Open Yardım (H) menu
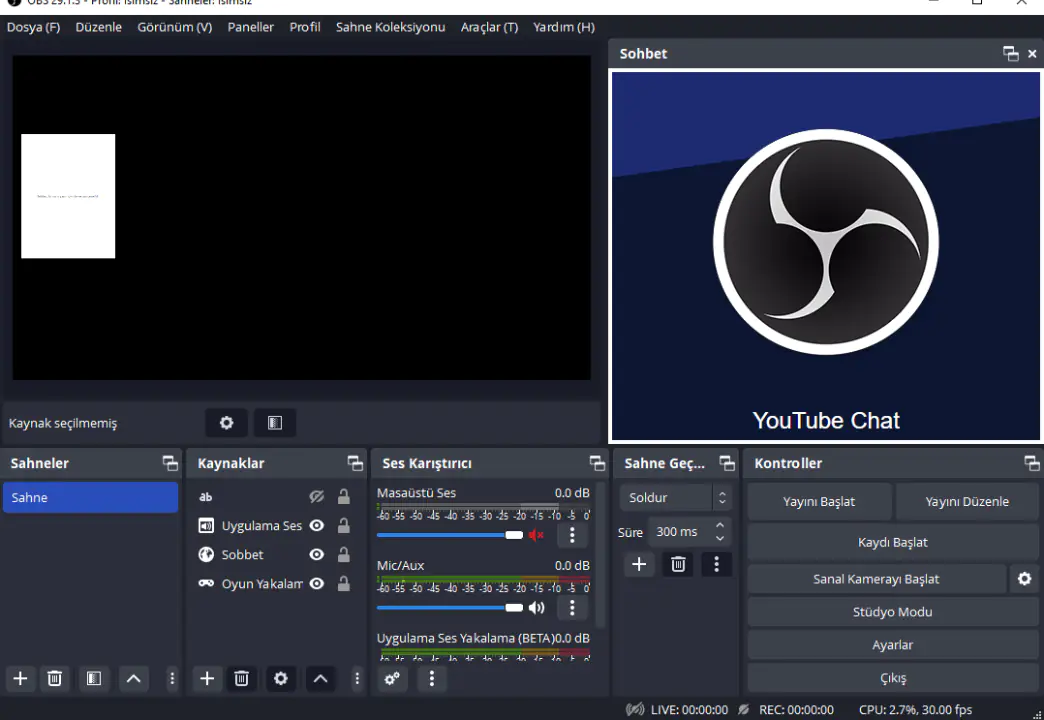Image resolution: width=1044 pixels, height=720 pixels. pos(564,27)
